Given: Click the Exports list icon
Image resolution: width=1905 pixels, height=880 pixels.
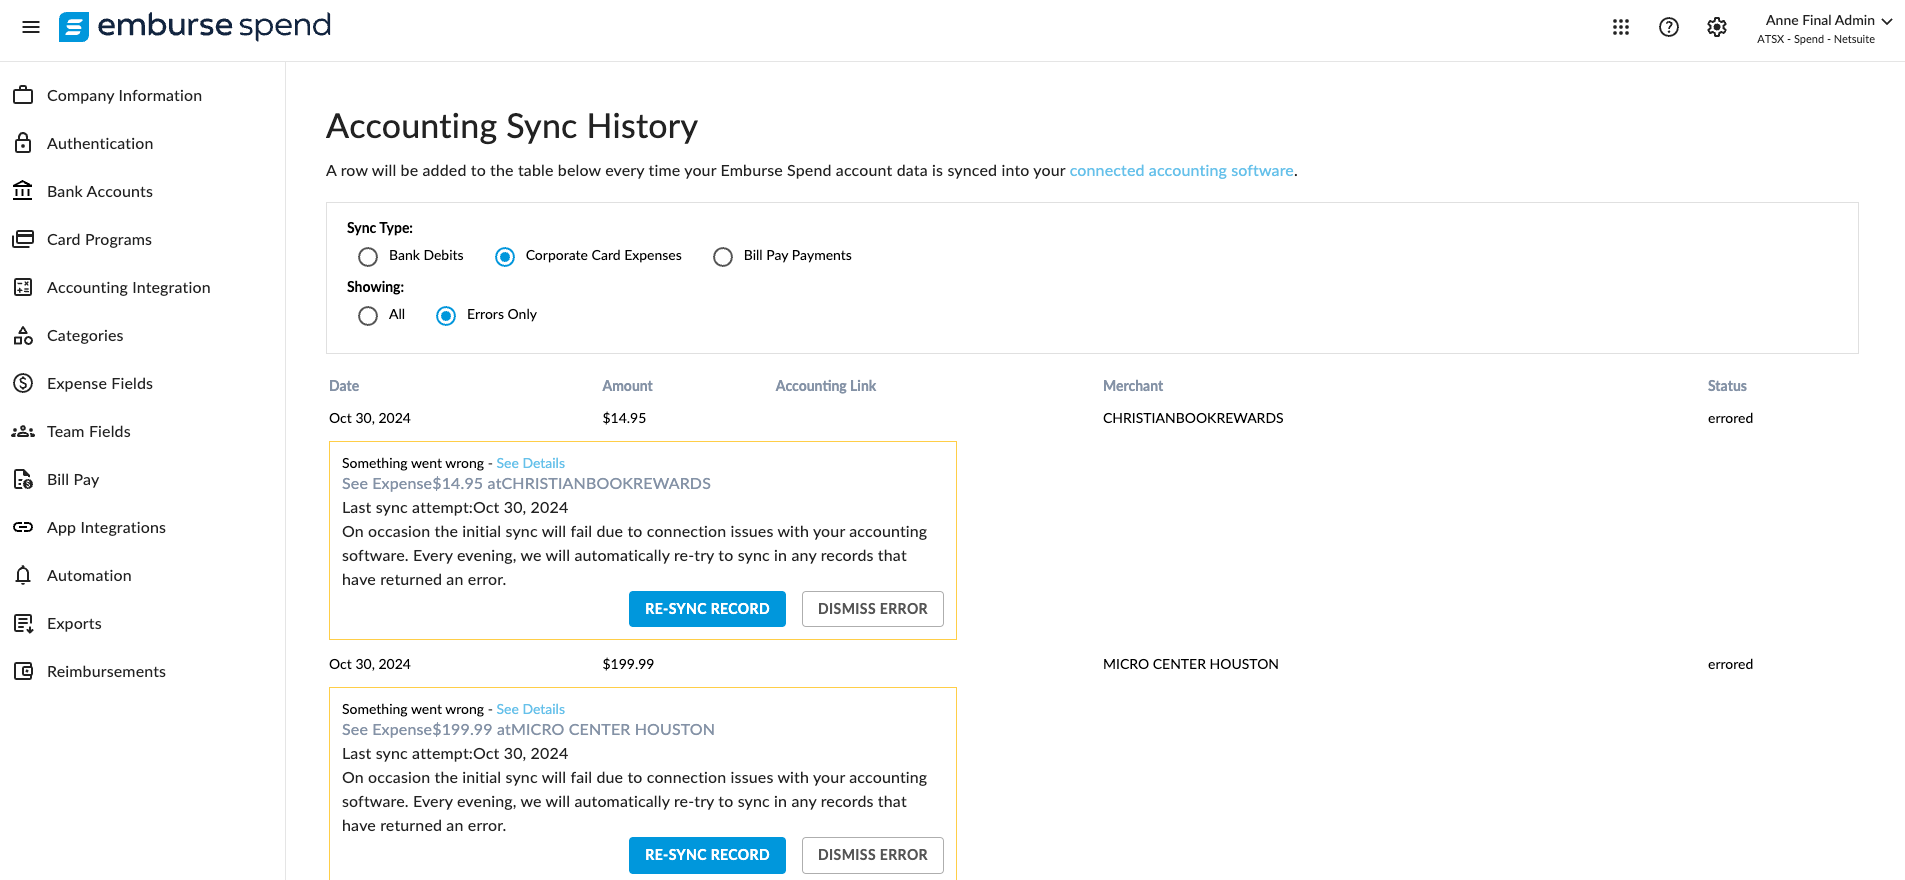Looking at the screenshot, I should [x=23, y=623].
